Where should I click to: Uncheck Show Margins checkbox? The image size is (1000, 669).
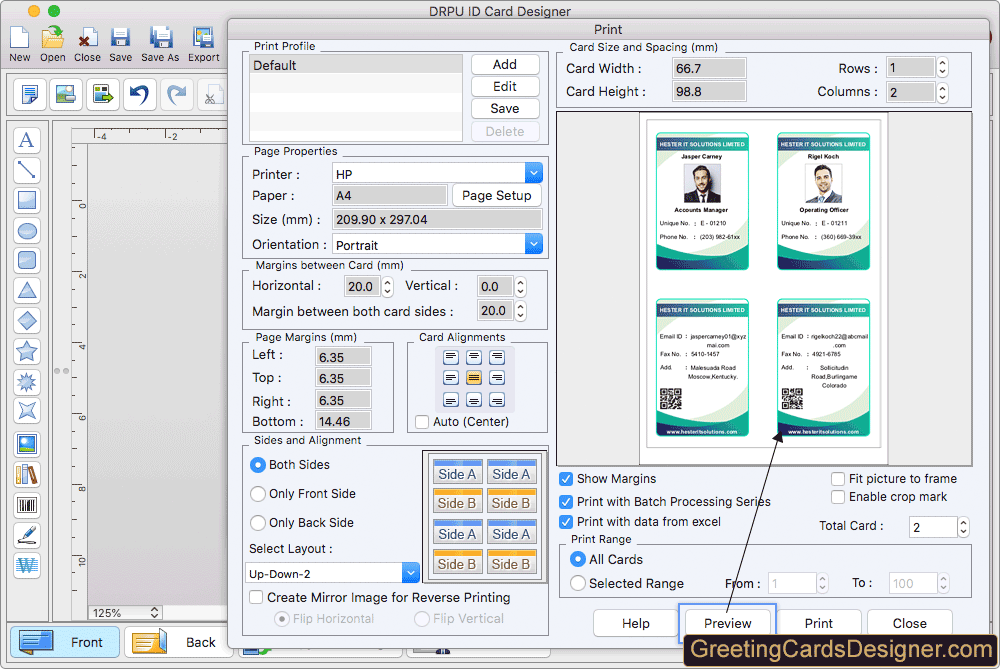pyautogui.click(x=566, y=479)
